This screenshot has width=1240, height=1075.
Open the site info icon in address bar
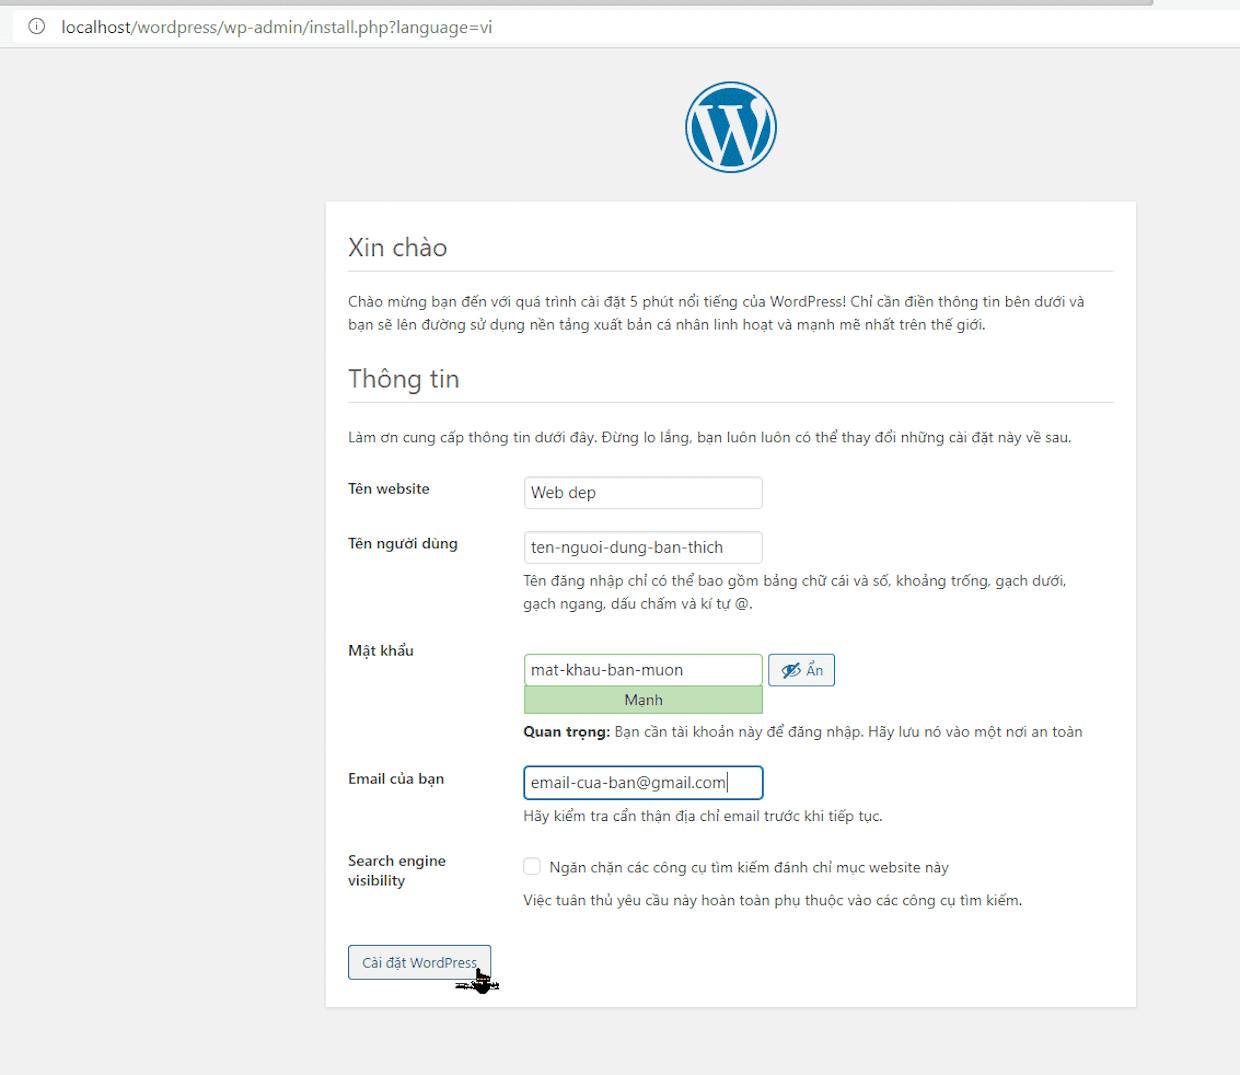[37, 27]
